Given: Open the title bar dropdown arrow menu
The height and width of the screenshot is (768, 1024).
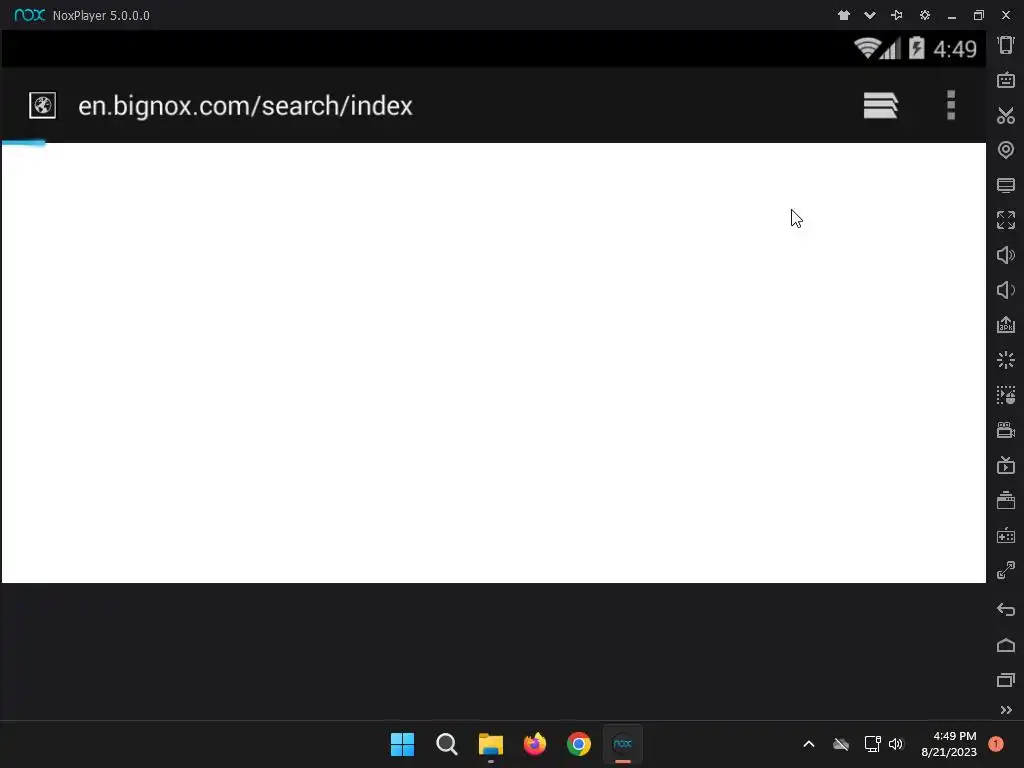Looking at the screenshot, I should pos(870,15).
